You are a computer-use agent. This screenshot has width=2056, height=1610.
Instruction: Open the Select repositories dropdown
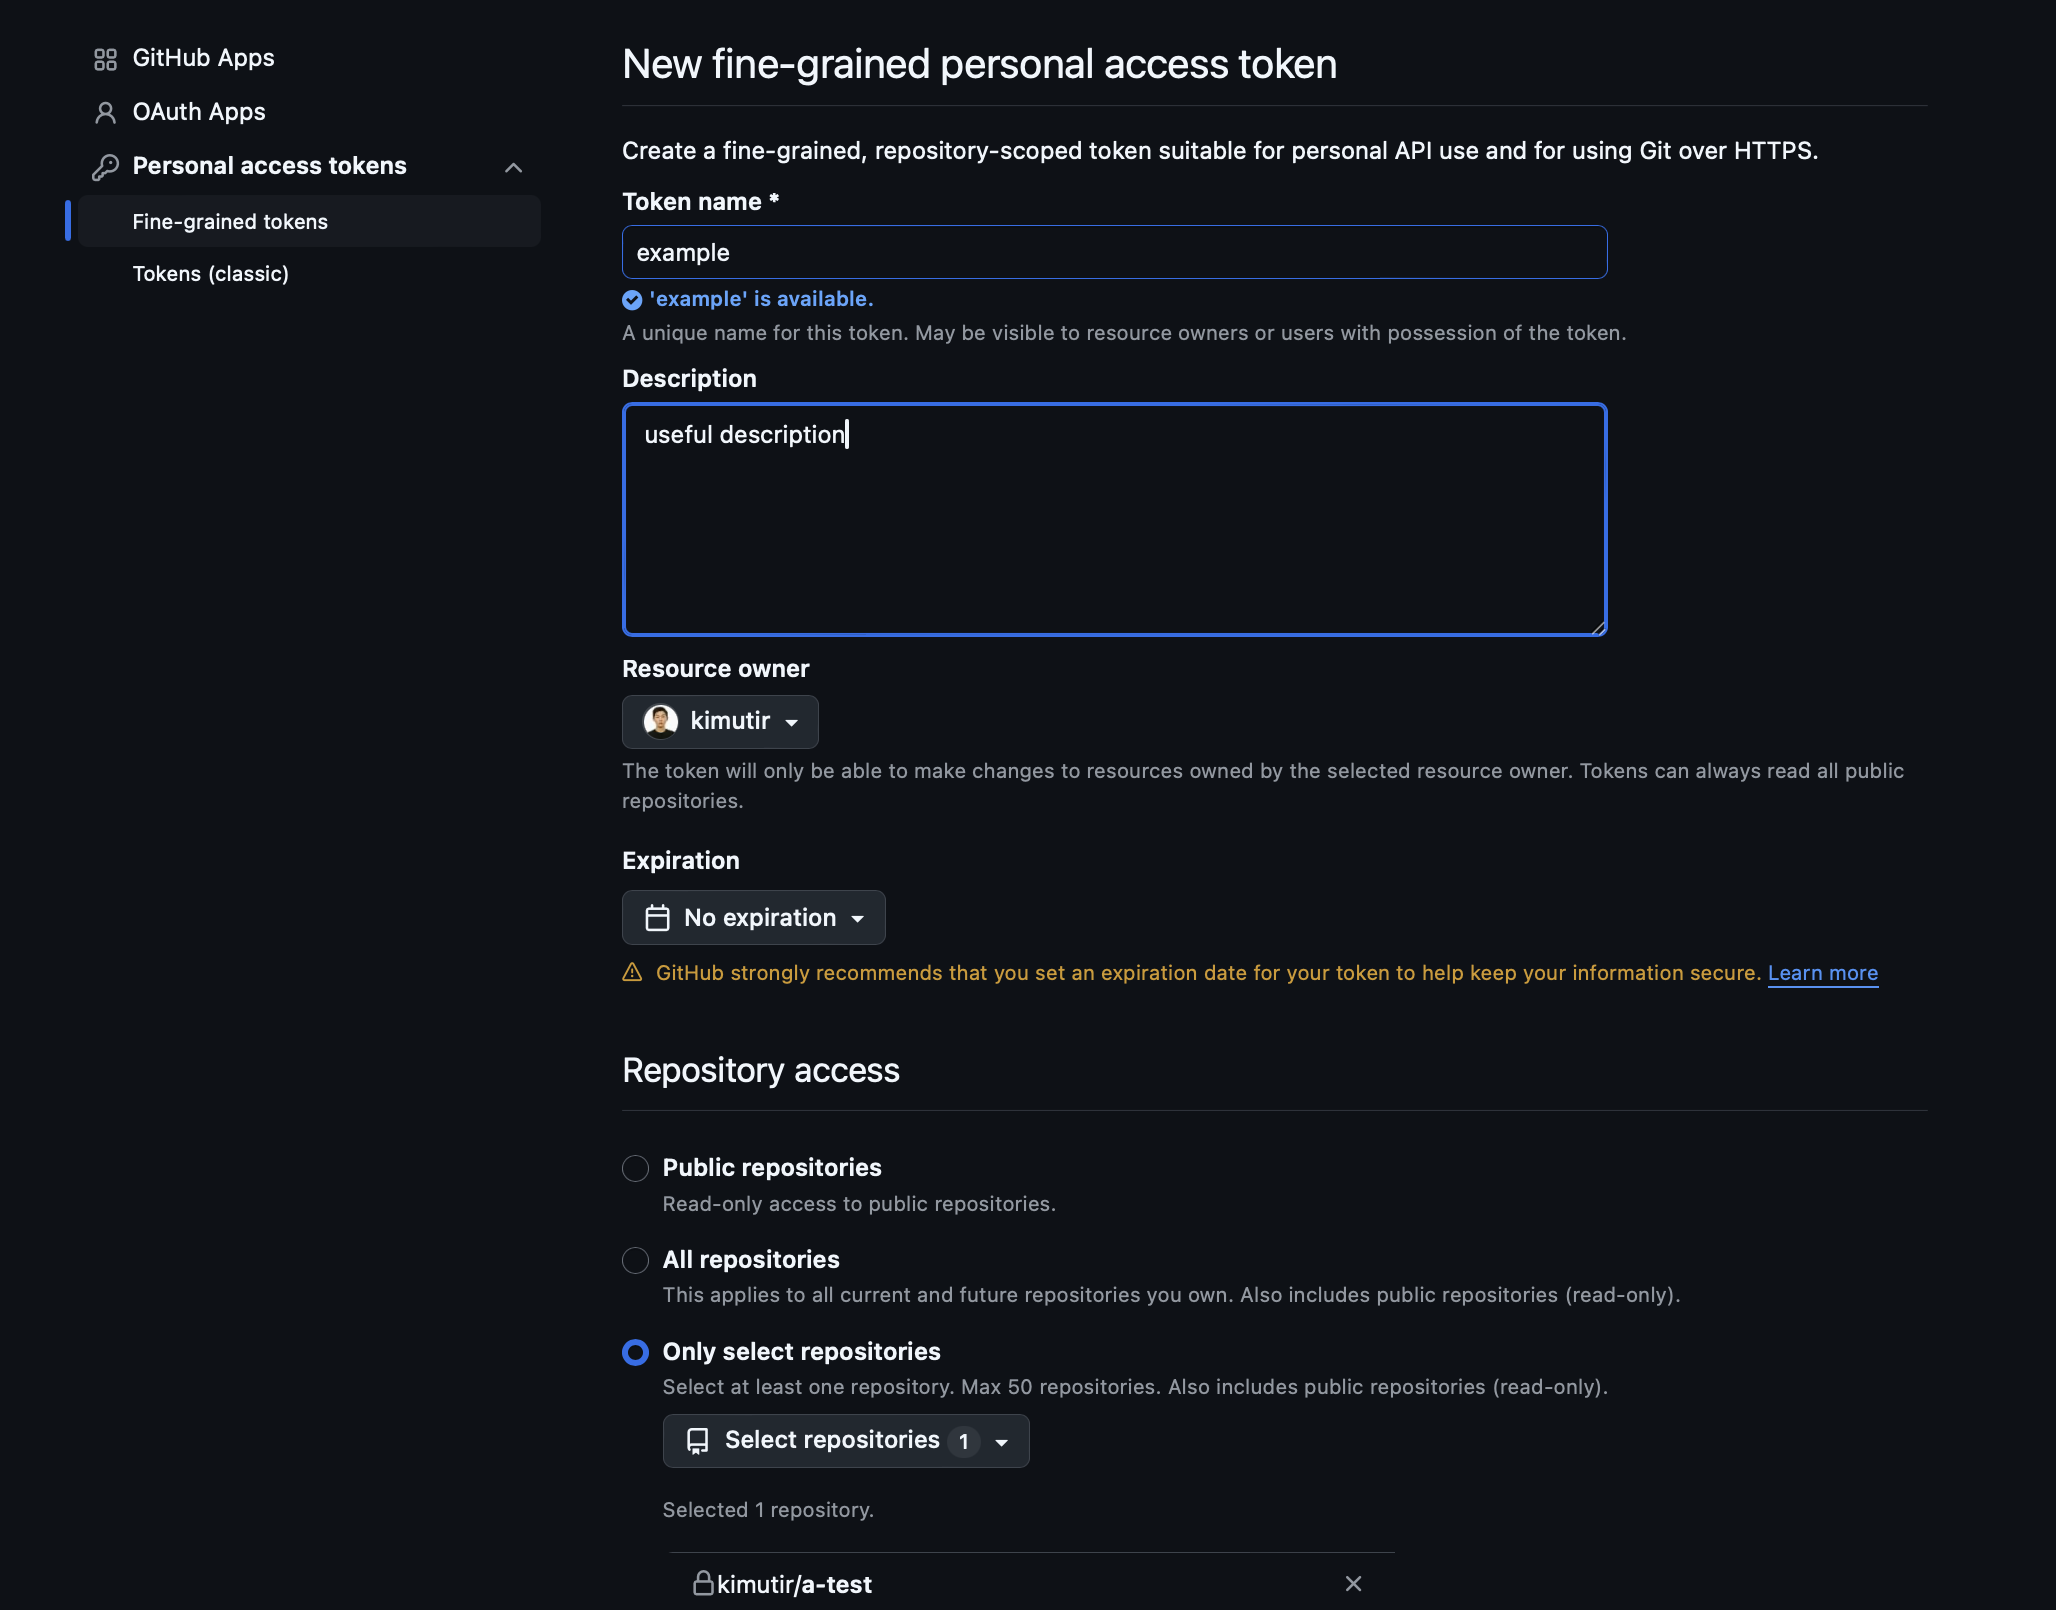846,1441
